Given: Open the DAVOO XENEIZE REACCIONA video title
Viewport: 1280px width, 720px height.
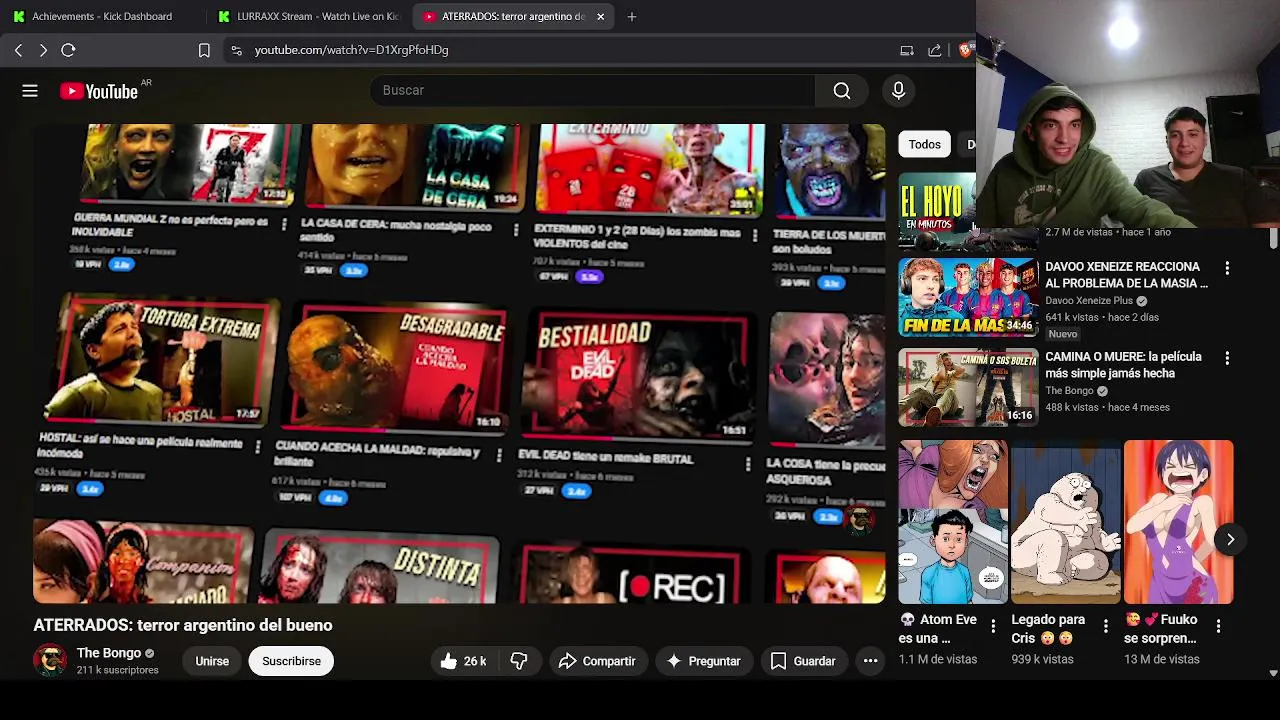Looking at the screenshot, I should 1126,275.
